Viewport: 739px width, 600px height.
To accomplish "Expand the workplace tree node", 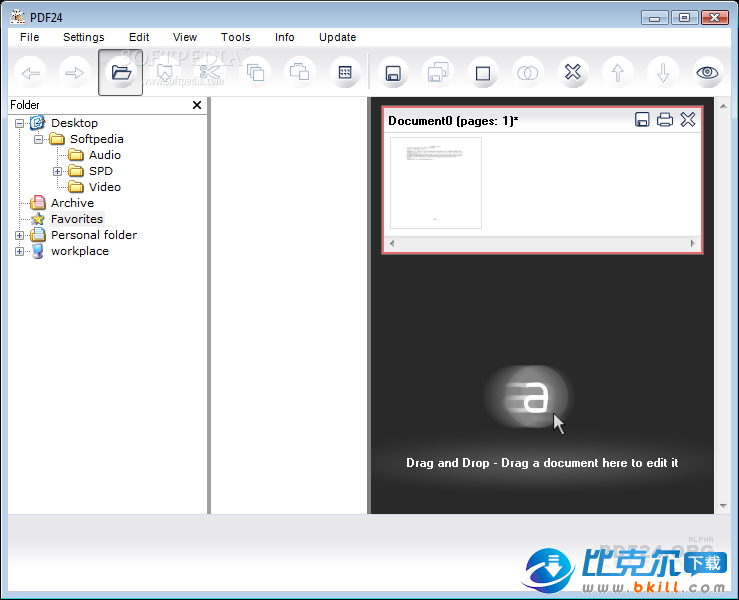I will (20, 251).
